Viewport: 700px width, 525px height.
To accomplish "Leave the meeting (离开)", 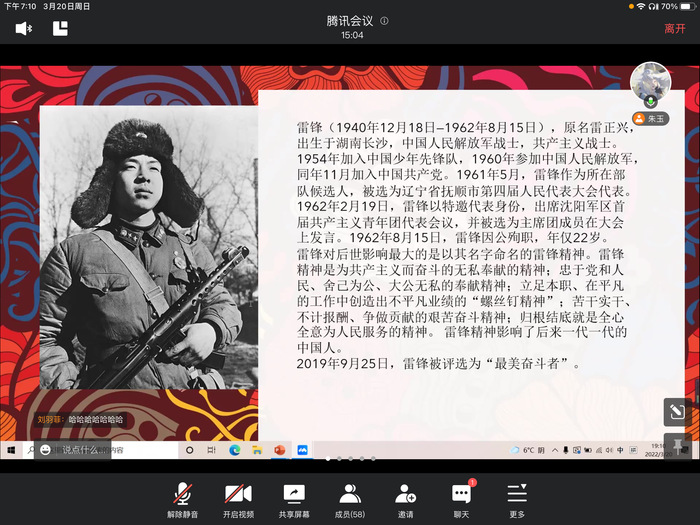I will (675, 29).
